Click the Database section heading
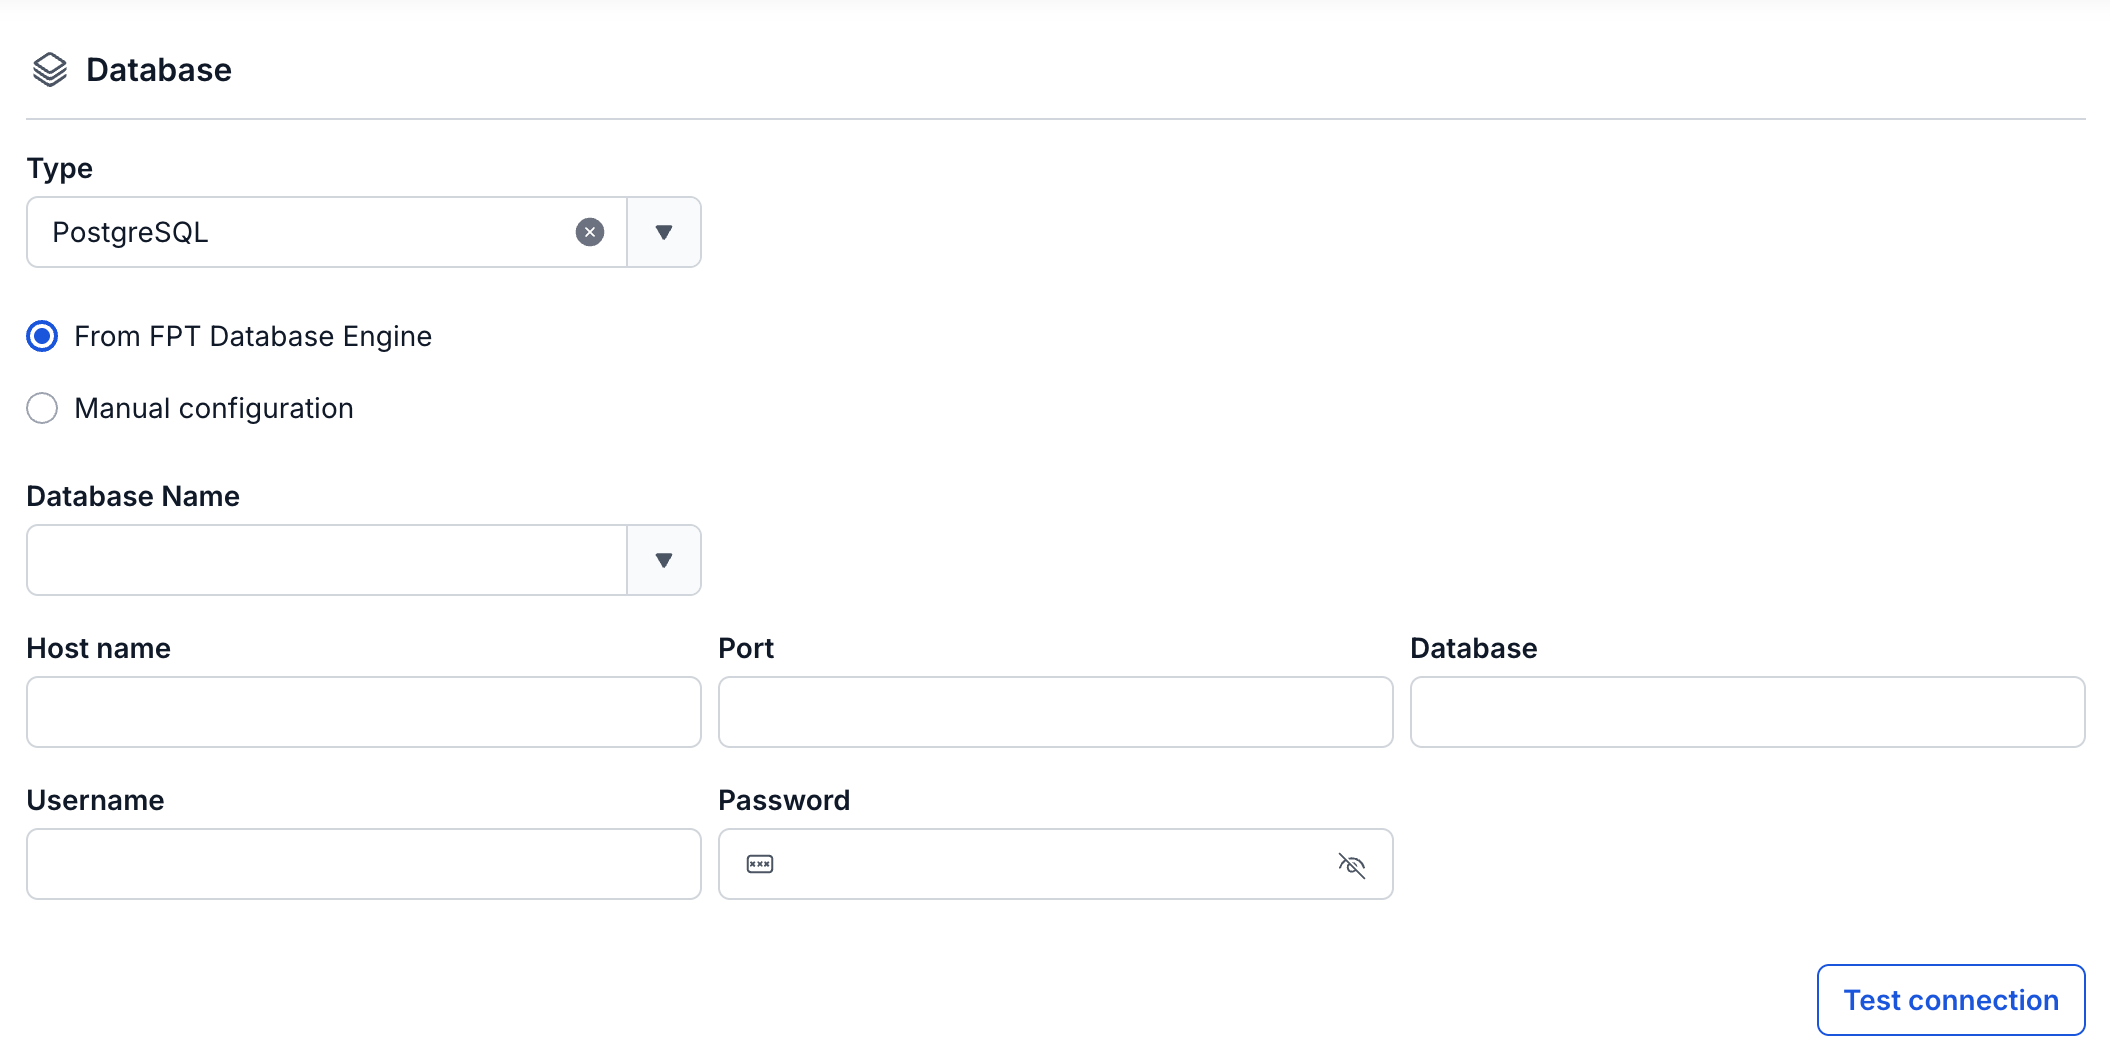Screen dimensions: 2110x1064 (159, 70)
